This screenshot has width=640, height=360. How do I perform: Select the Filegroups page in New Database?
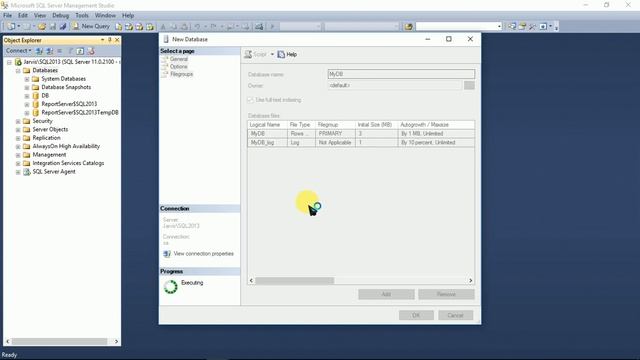[181, 74]
